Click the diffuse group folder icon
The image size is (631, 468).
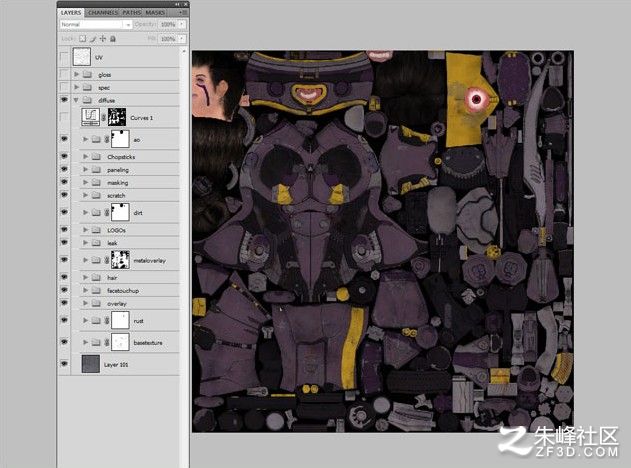pyautogui.click(x=87, y=100)
